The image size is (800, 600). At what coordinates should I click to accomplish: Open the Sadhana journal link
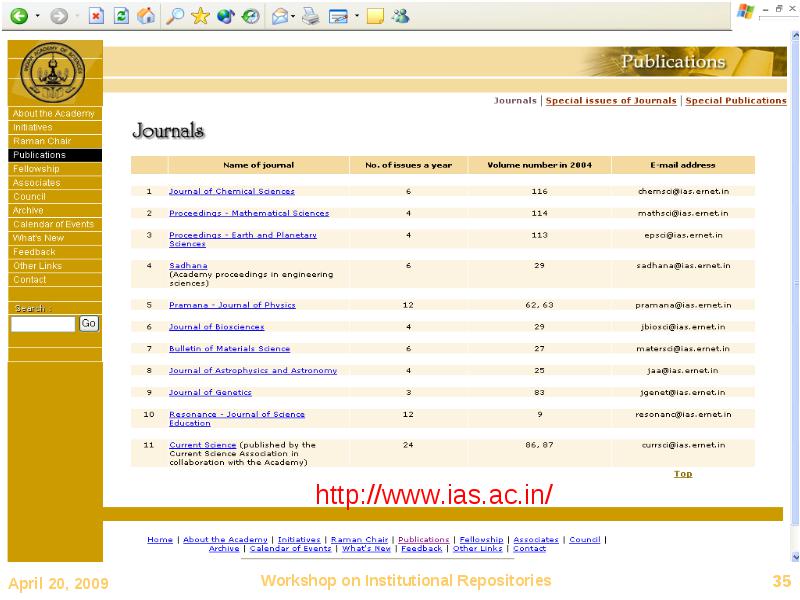(188, 265)
